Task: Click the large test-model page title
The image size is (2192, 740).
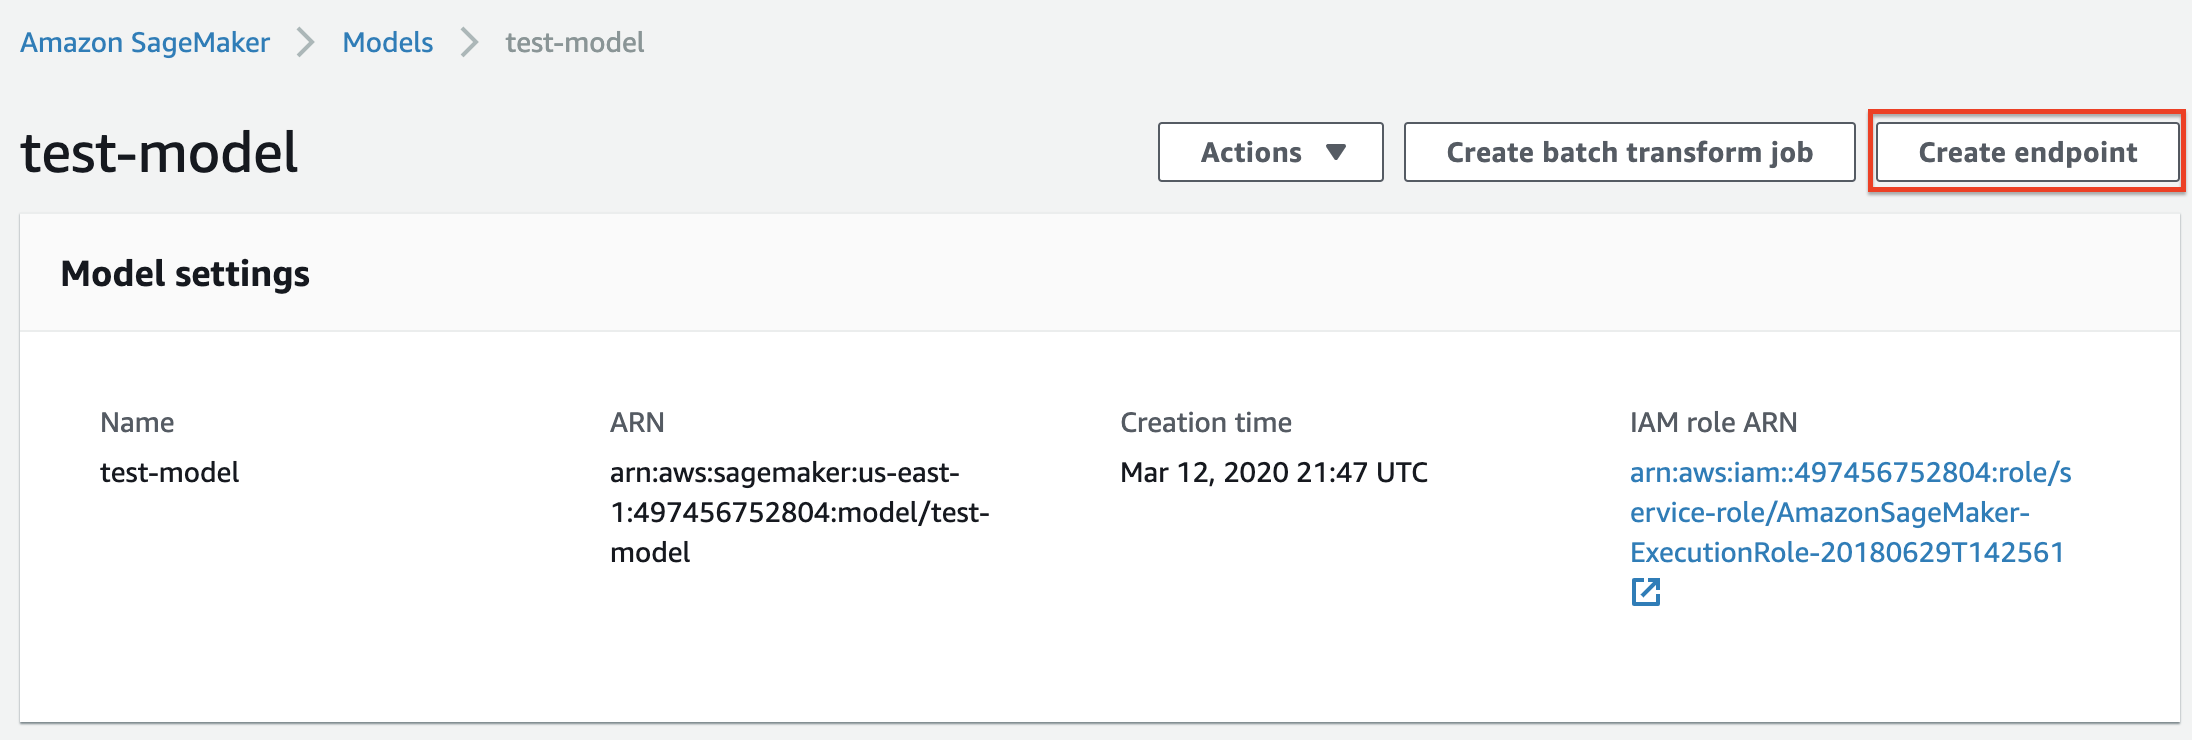Action: click(x=159, y=153)
